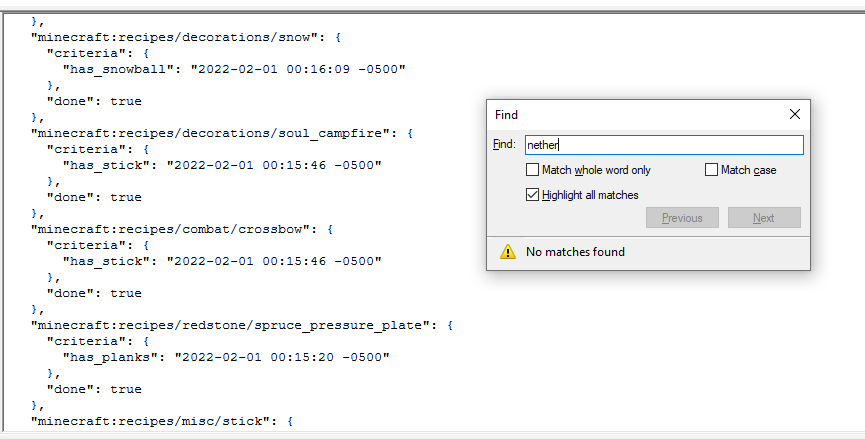Place cursor on the decorations/snow recipe line
The width and height of the screenshot is (865, 439).
pyautogui.click(x=186, y=37)
